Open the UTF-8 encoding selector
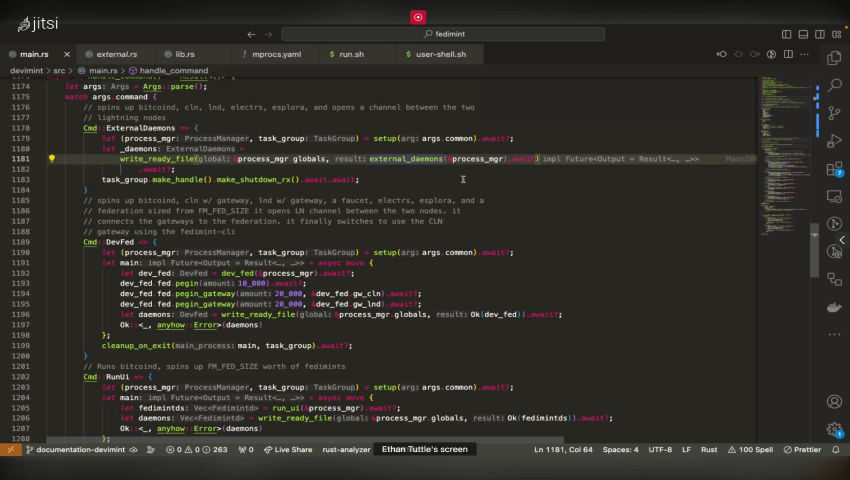 click(660, 450)
